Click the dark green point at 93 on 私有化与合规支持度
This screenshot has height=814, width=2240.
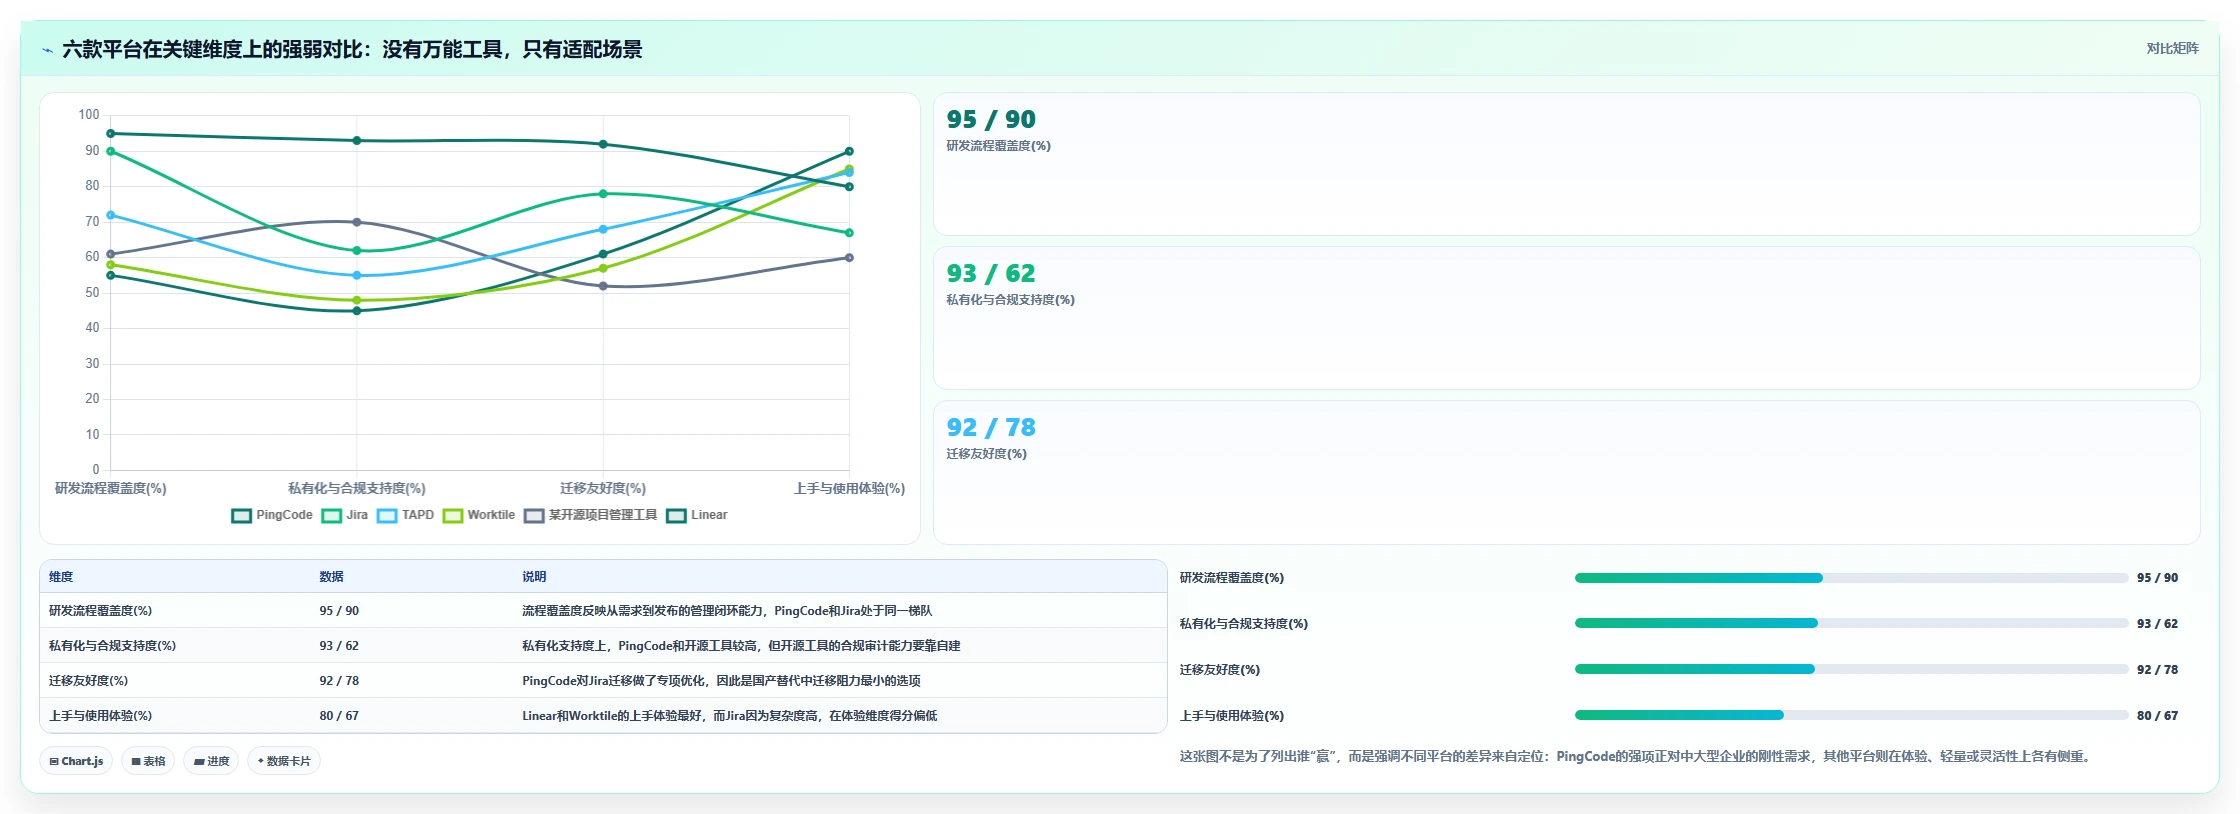pos(357,141)
